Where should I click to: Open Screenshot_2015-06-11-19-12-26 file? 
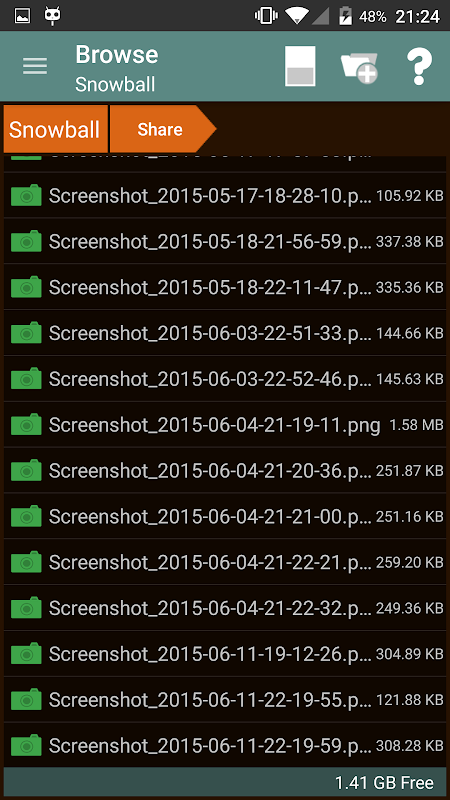tap(225, 654)
